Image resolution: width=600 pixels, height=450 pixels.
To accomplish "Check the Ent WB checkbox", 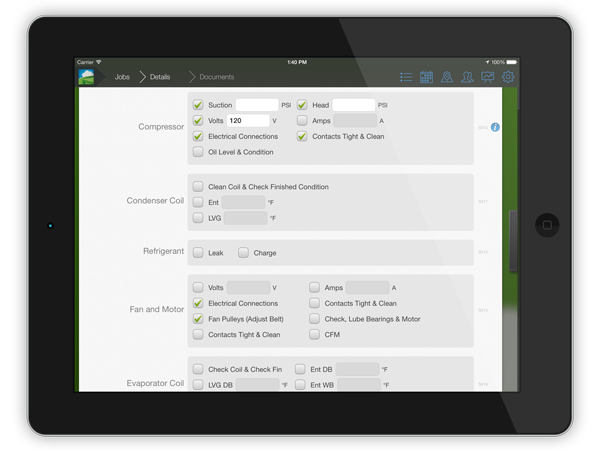I will coord(300,384).
